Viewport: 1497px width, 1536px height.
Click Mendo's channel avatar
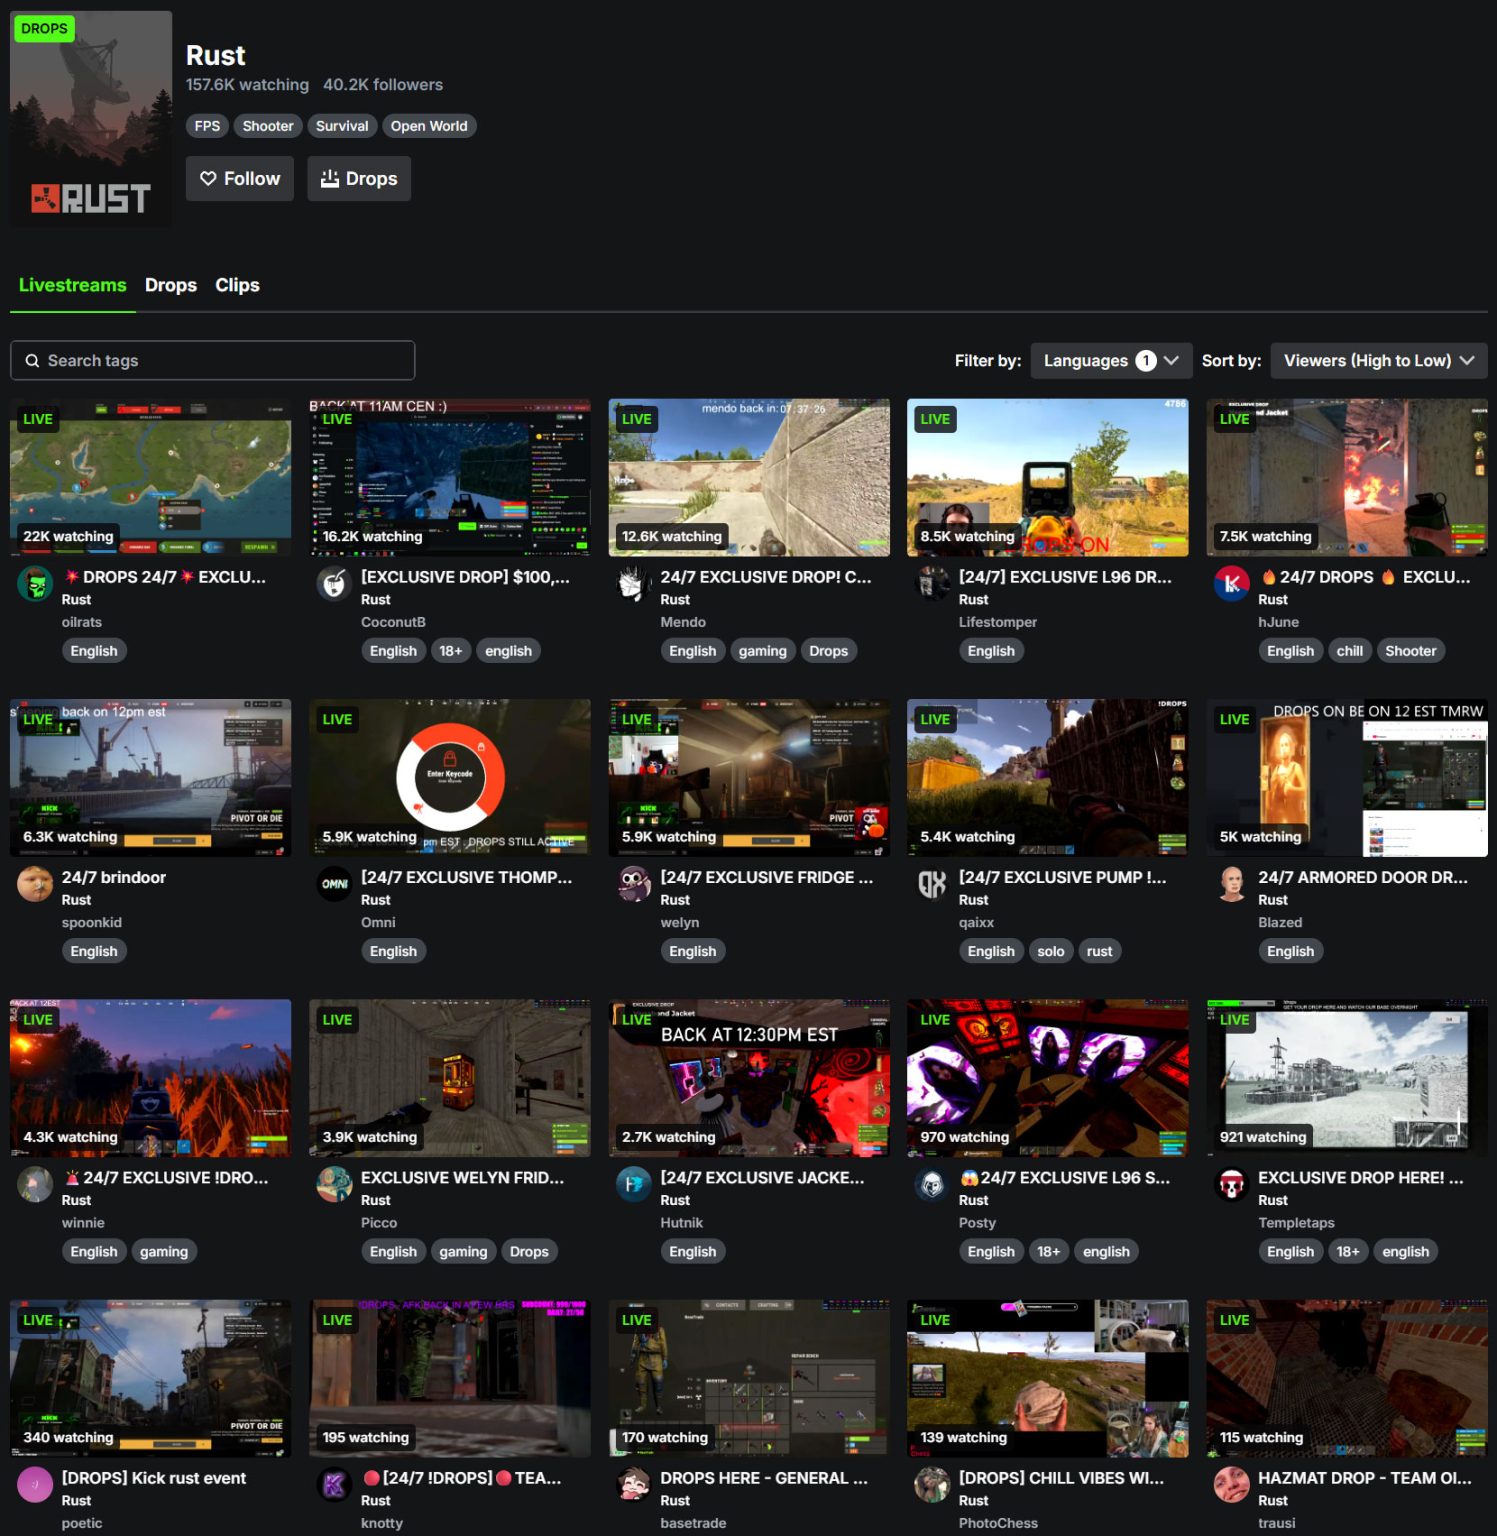coord(634,583)
